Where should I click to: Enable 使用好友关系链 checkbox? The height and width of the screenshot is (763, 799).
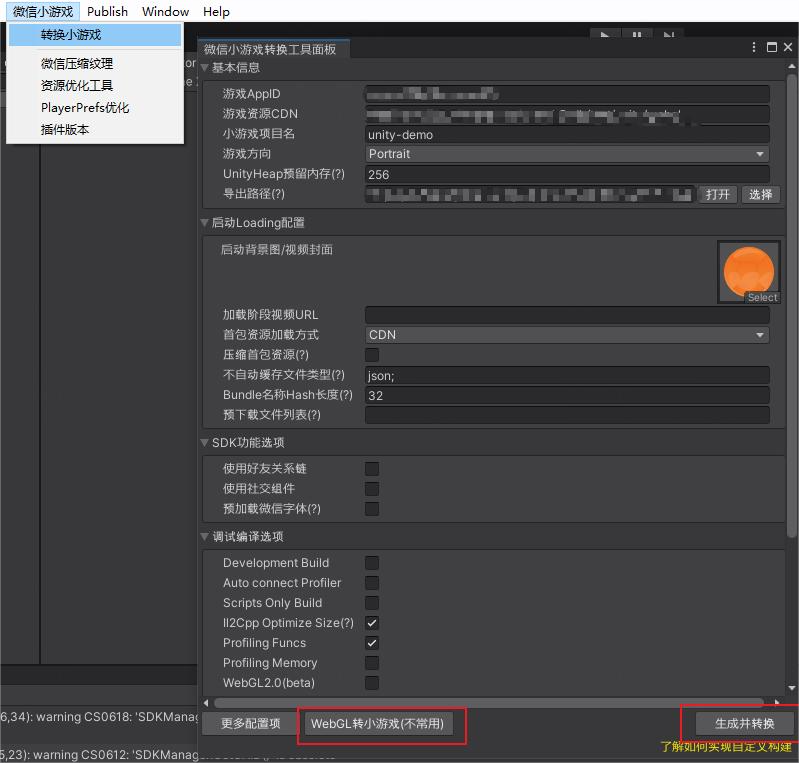(x=372, y=468)
